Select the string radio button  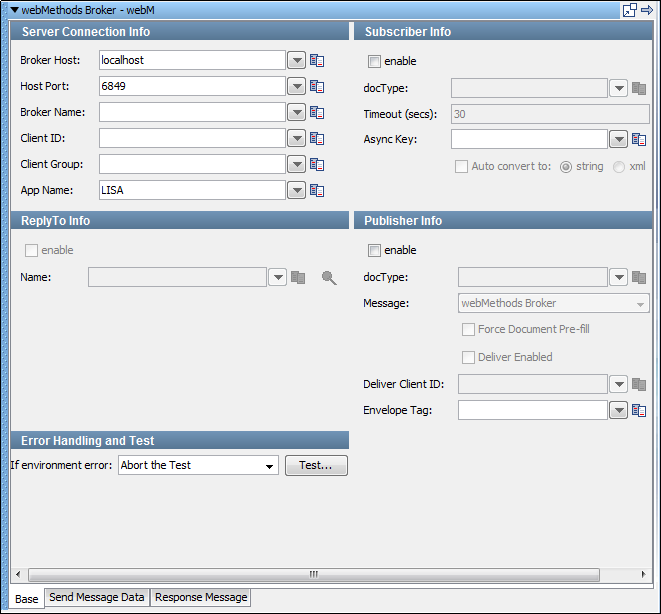(x=566, y=166)
